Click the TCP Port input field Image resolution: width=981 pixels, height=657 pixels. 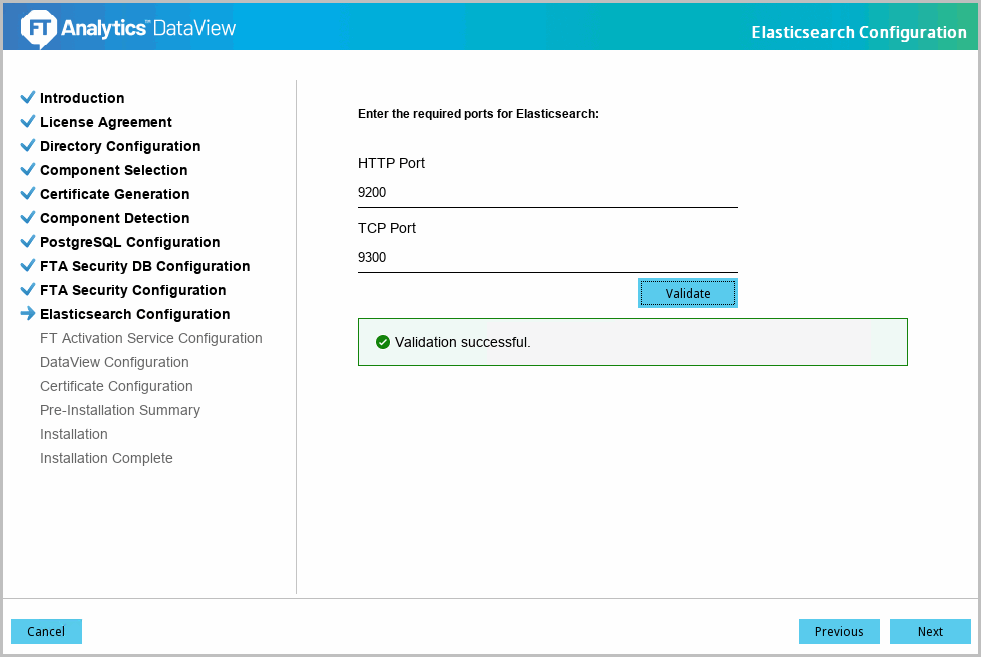pos(547,258)
